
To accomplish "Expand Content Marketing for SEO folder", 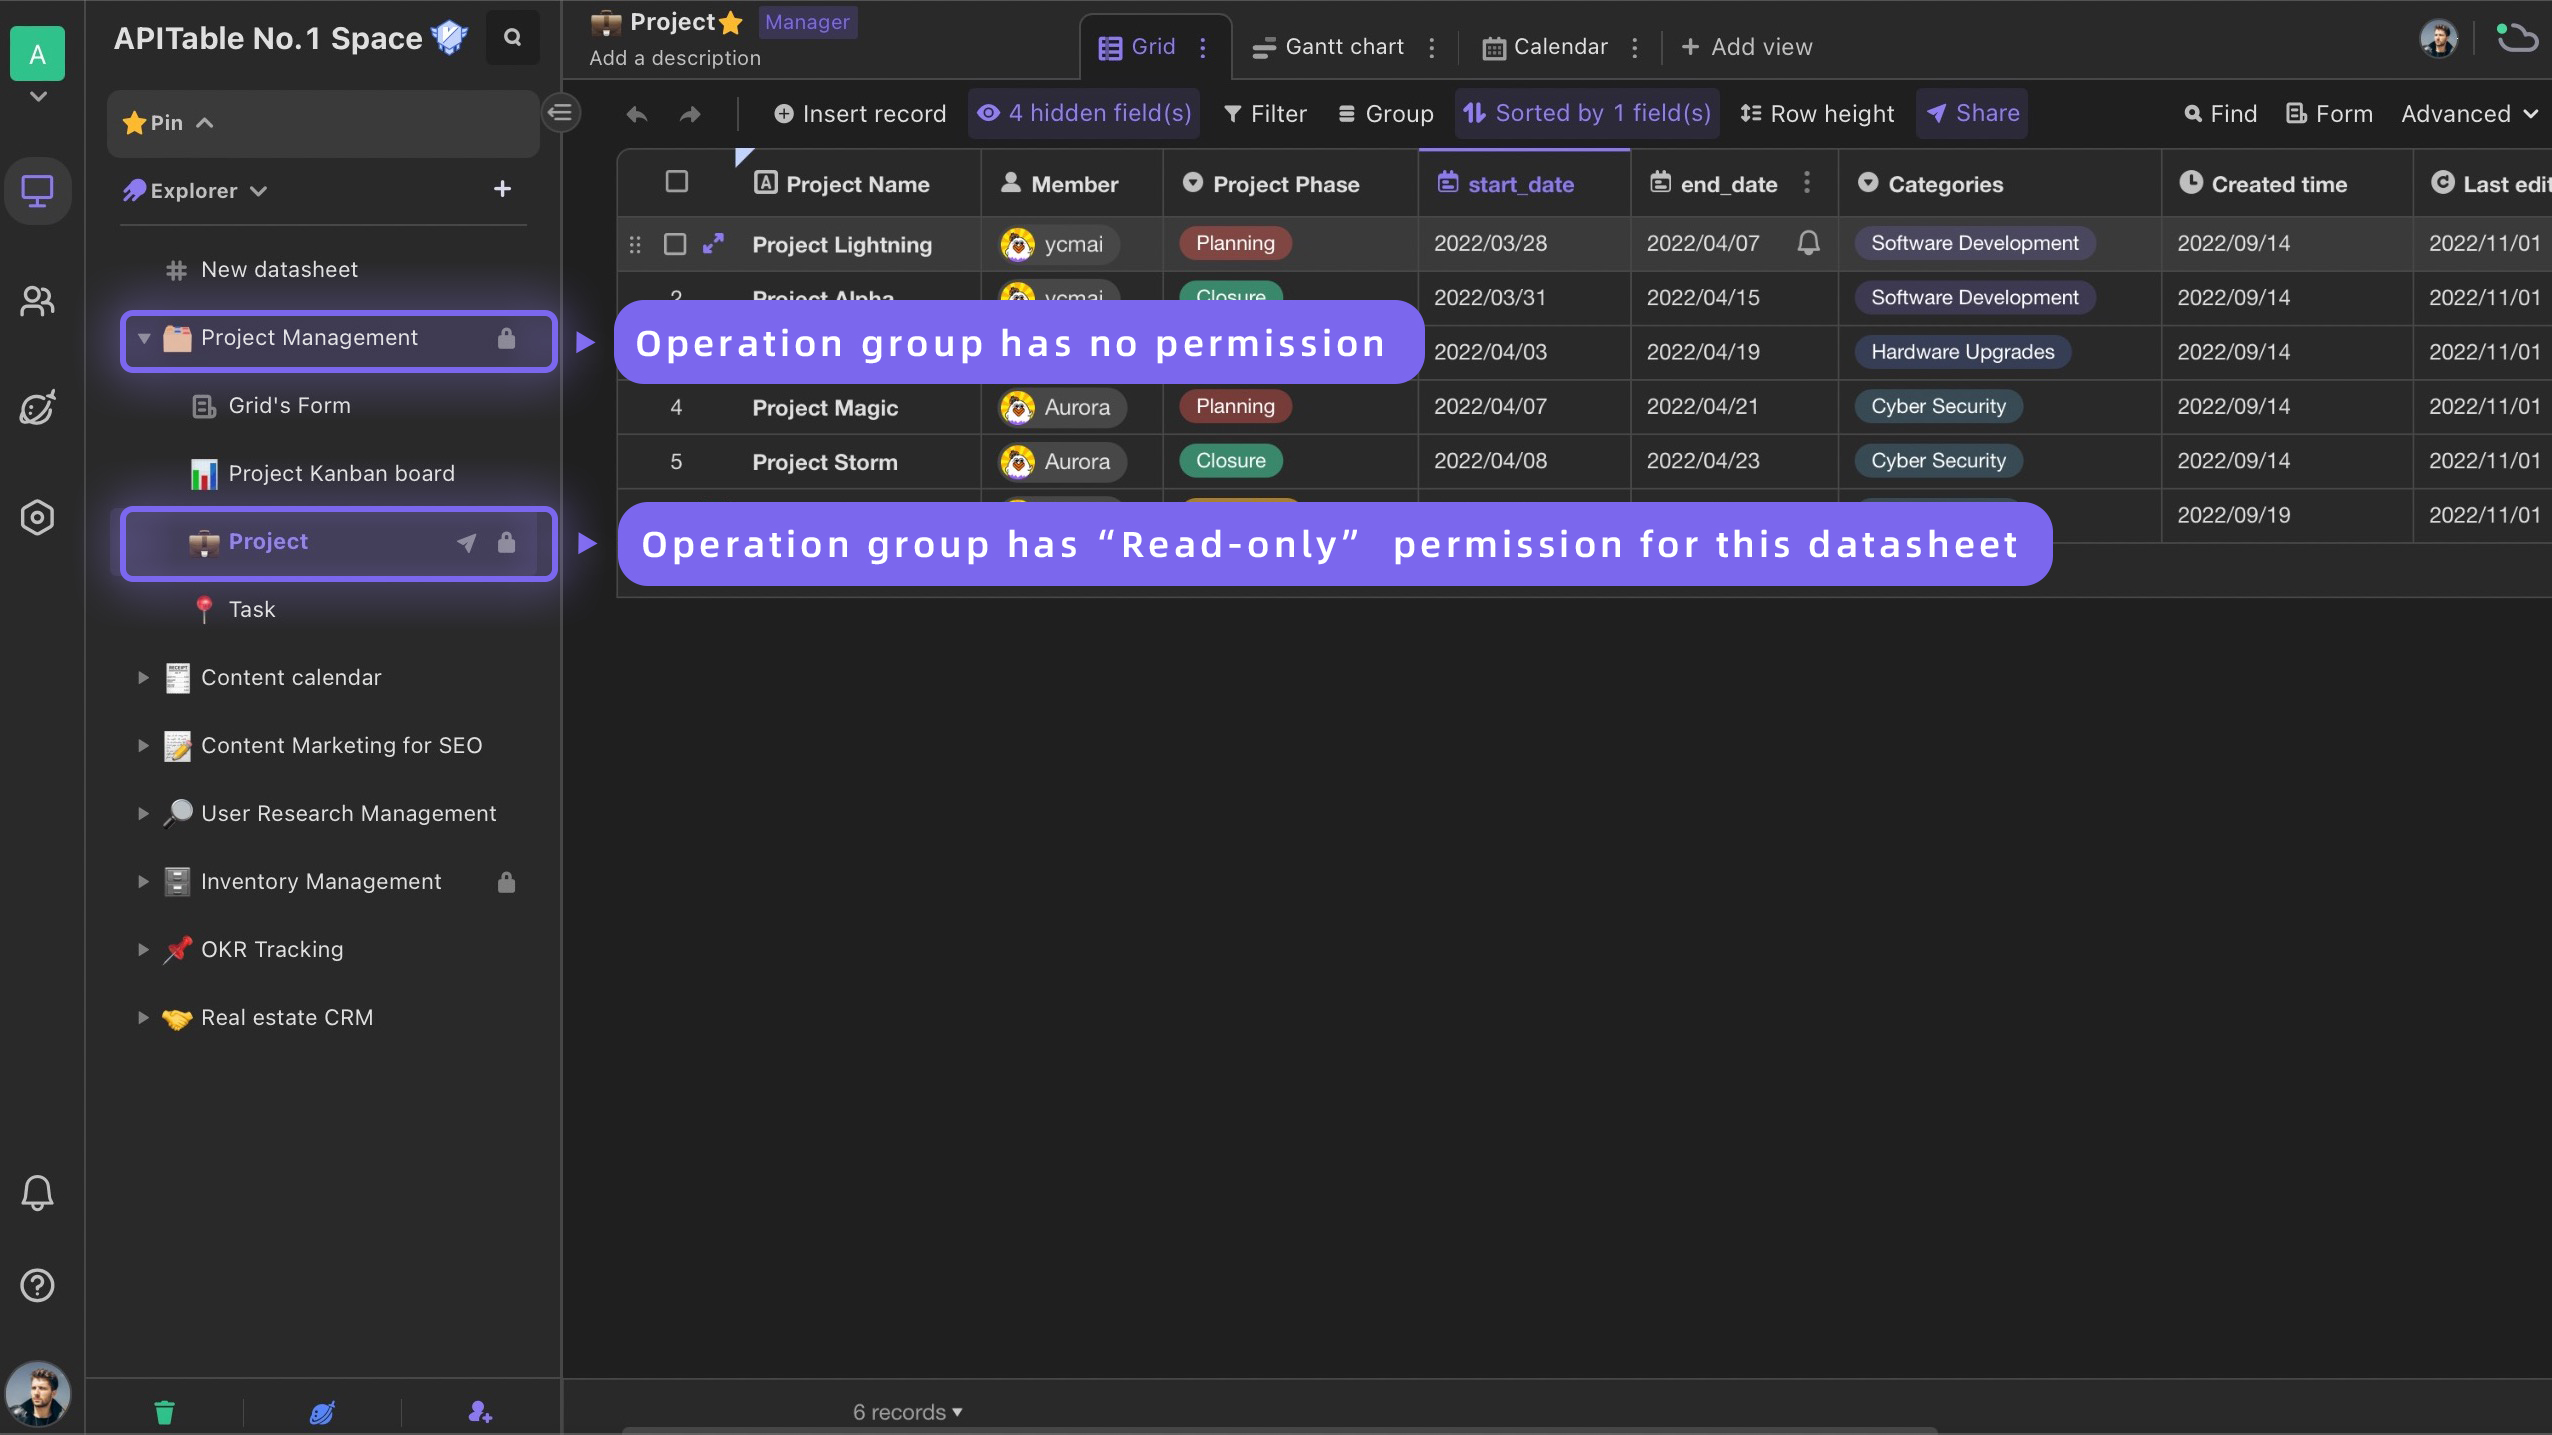I will pos(143,746).
